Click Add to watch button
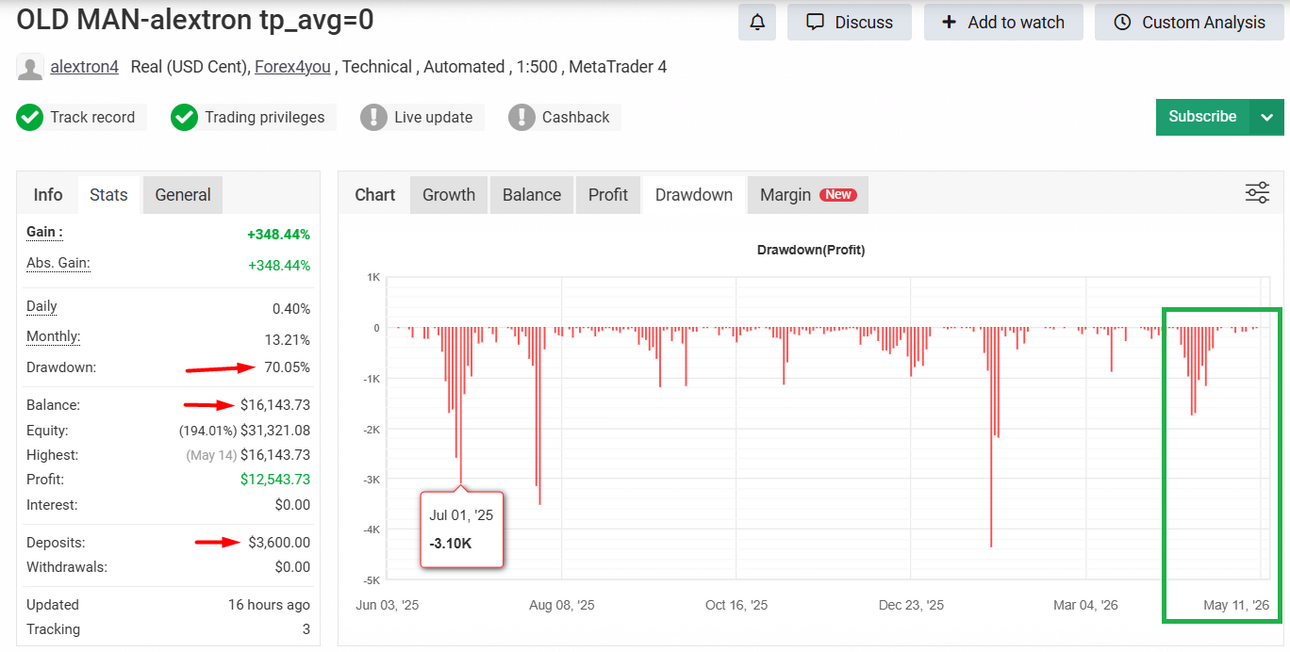This screenshot has height=652, width=1290. (1003, 22)
